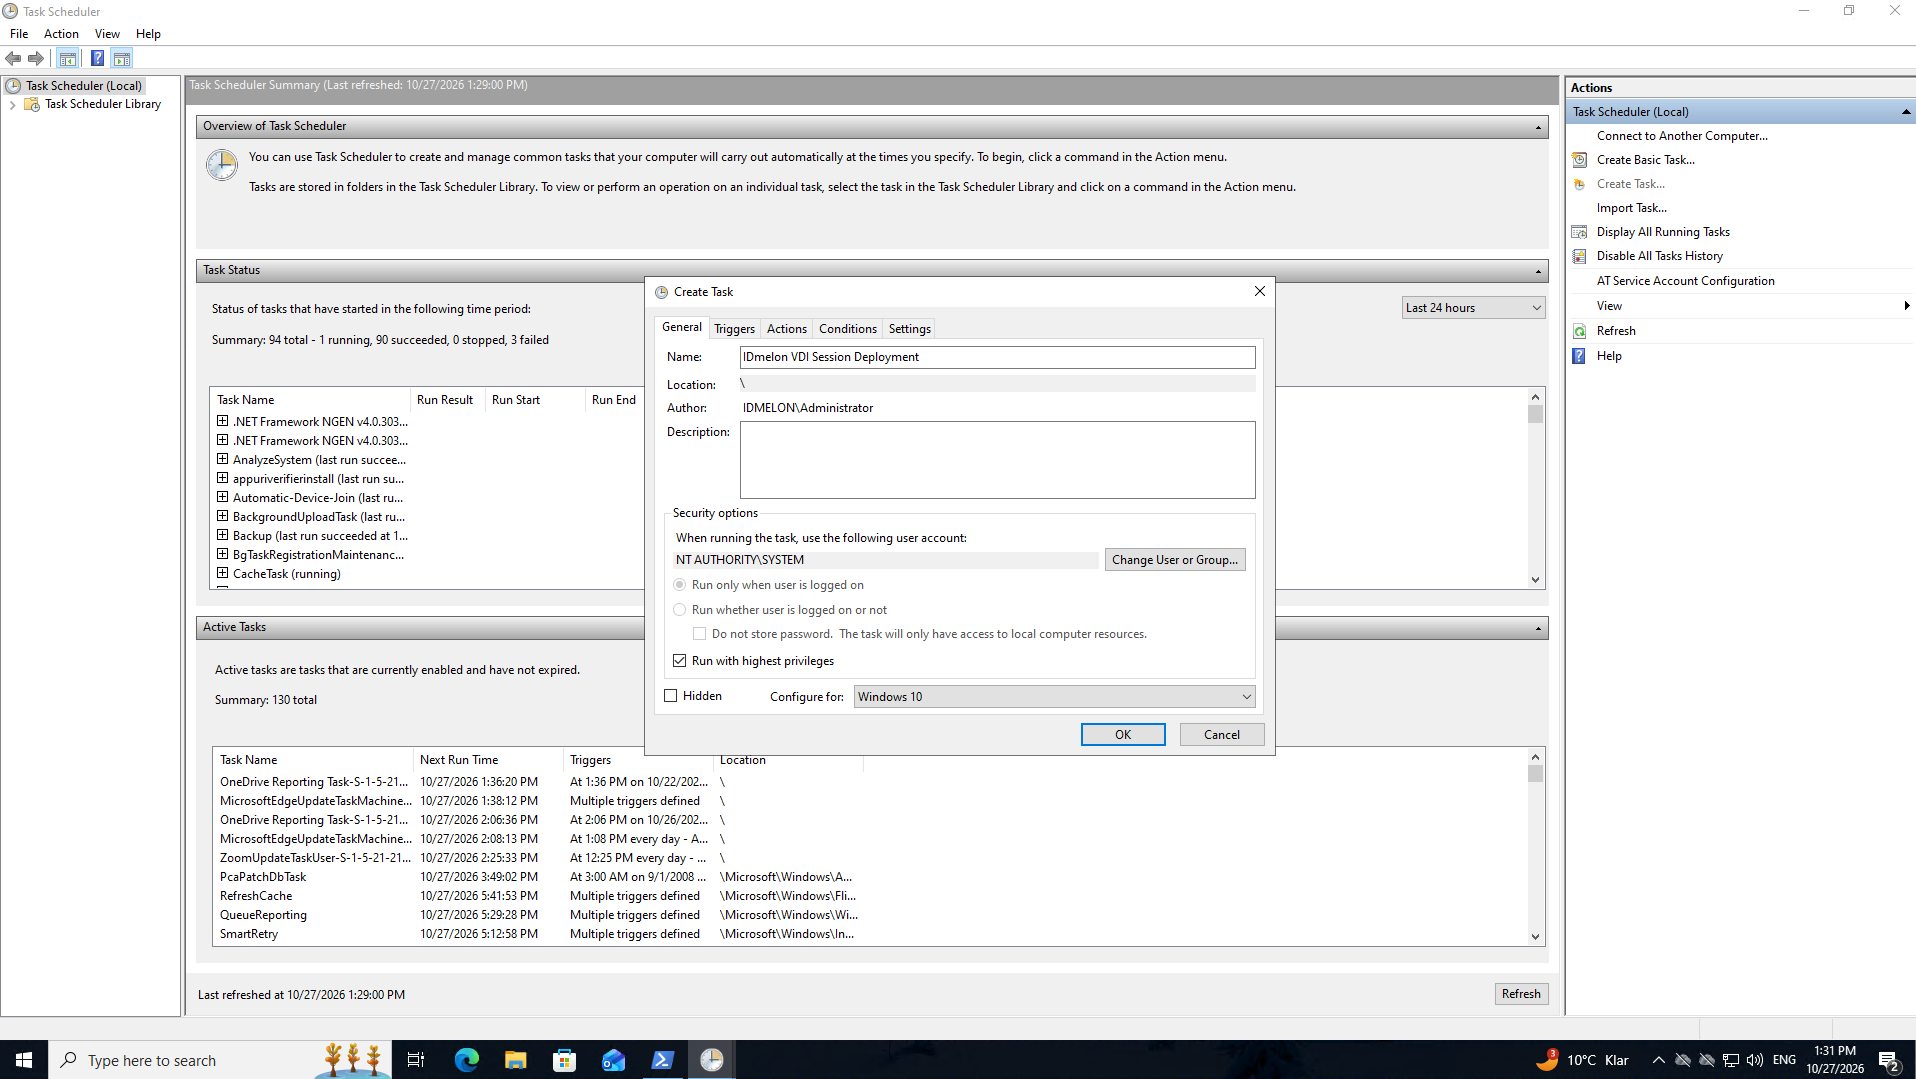Click the Refresh action icon
1916x1079 pixels.
point(1579,331)
